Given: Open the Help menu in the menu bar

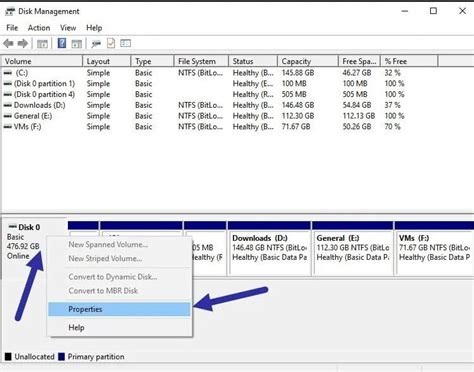Looking at the screenshot, I should coord(94,28).
